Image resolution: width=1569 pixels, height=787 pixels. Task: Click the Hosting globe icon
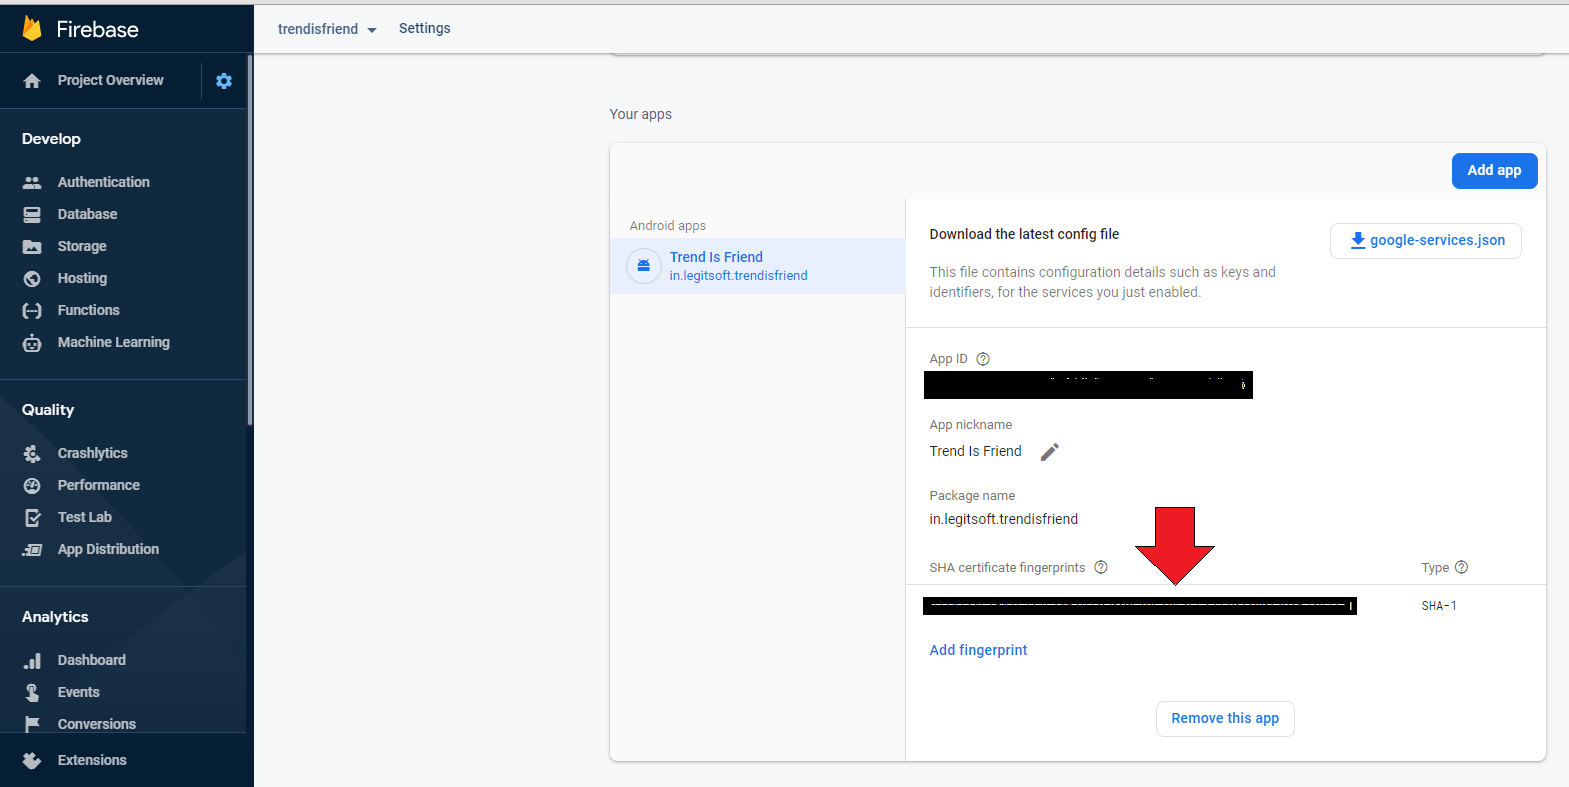(32, 278)
